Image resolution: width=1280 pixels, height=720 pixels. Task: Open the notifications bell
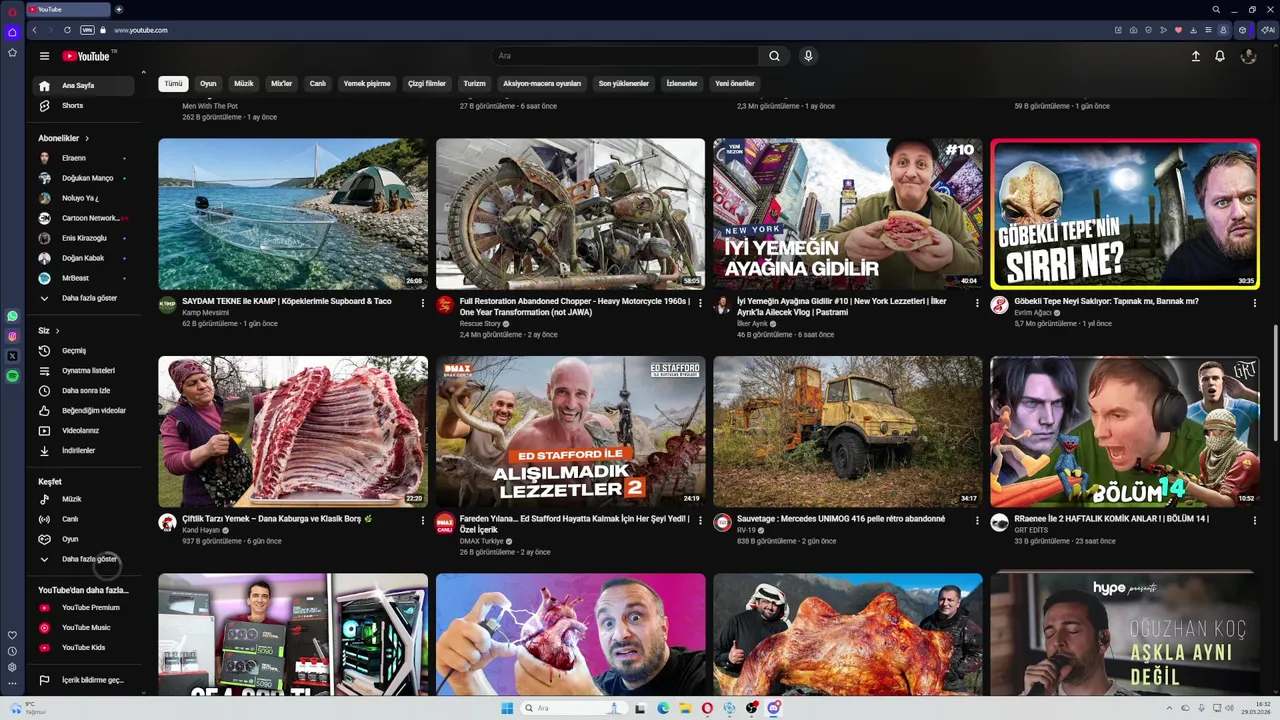1220,56
